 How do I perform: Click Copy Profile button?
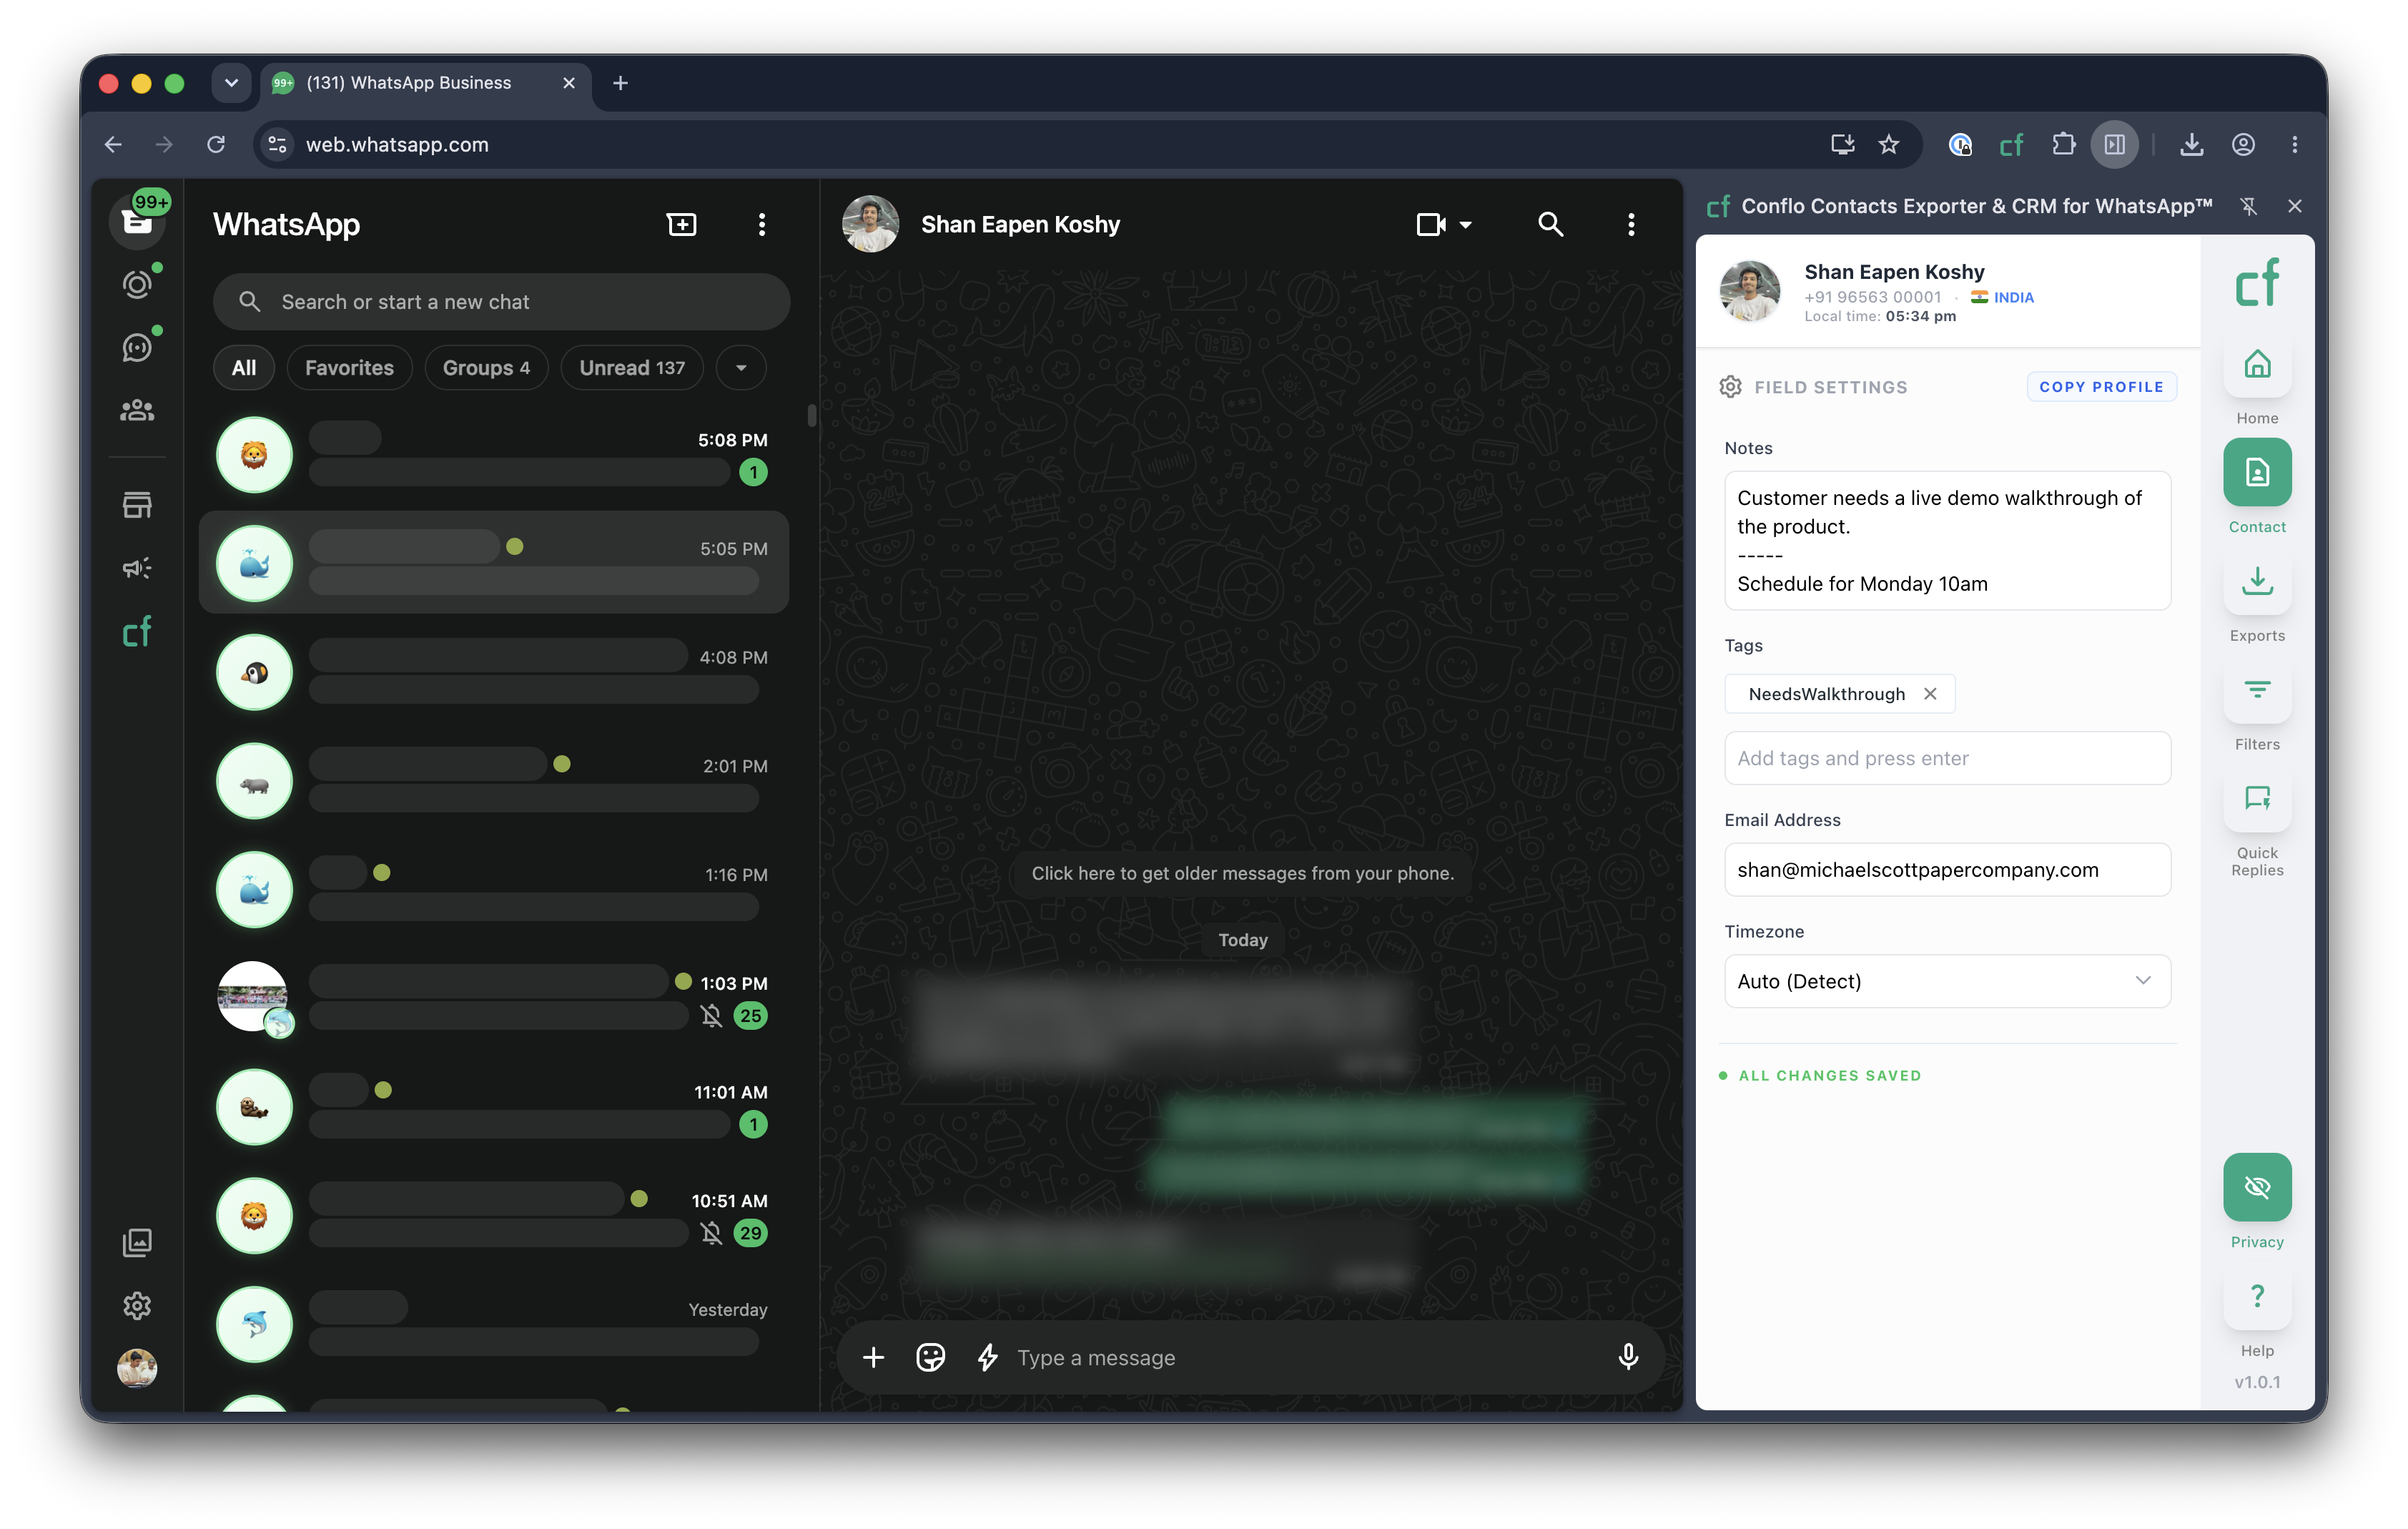click(x=2101, y=387)
